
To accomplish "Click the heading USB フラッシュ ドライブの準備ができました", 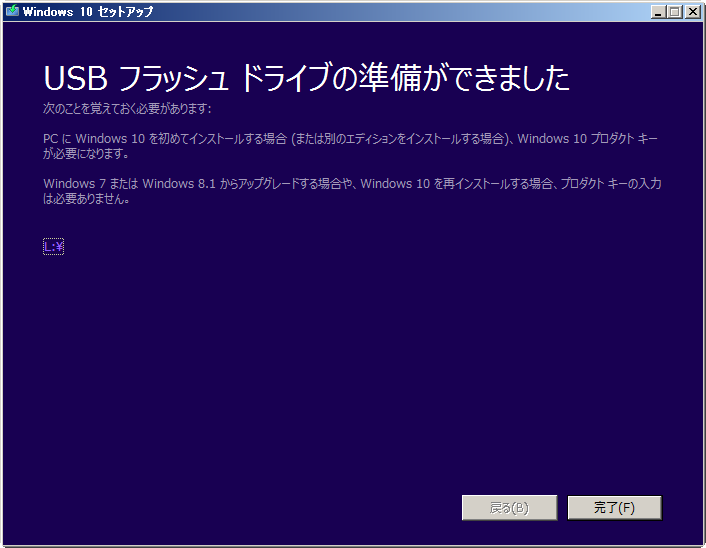I will (307, 78).
